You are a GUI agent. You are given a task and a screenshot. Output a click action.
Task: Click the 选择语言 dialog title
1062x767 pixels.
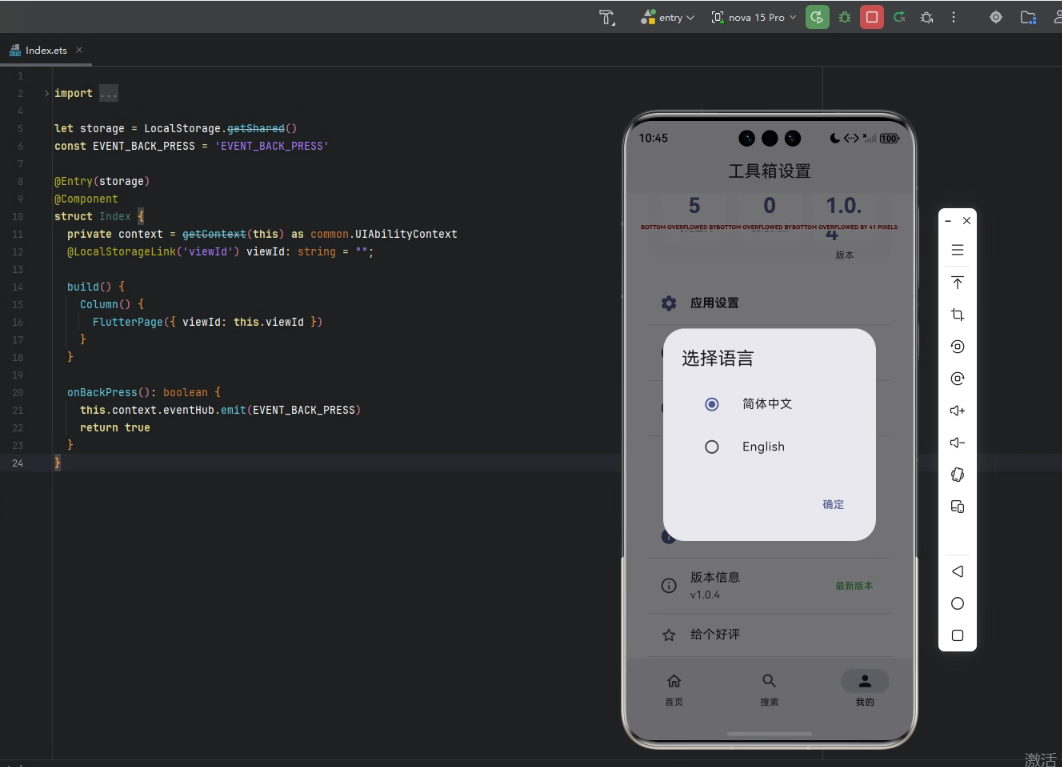(717, 358)
